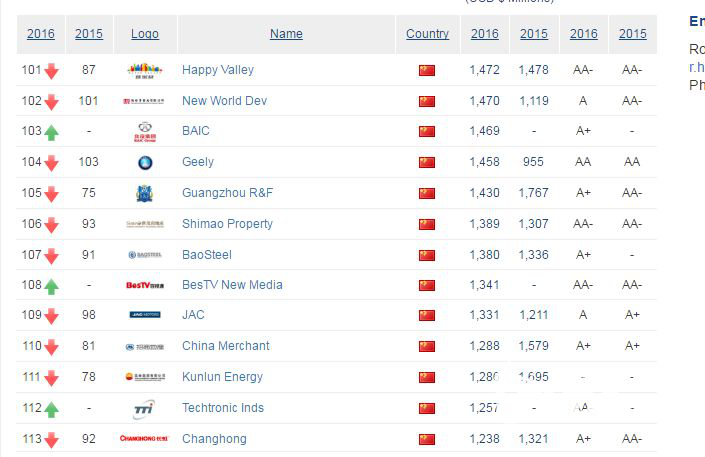Click China flag in Geely row

pyautogui.click(x=427, y=162)
